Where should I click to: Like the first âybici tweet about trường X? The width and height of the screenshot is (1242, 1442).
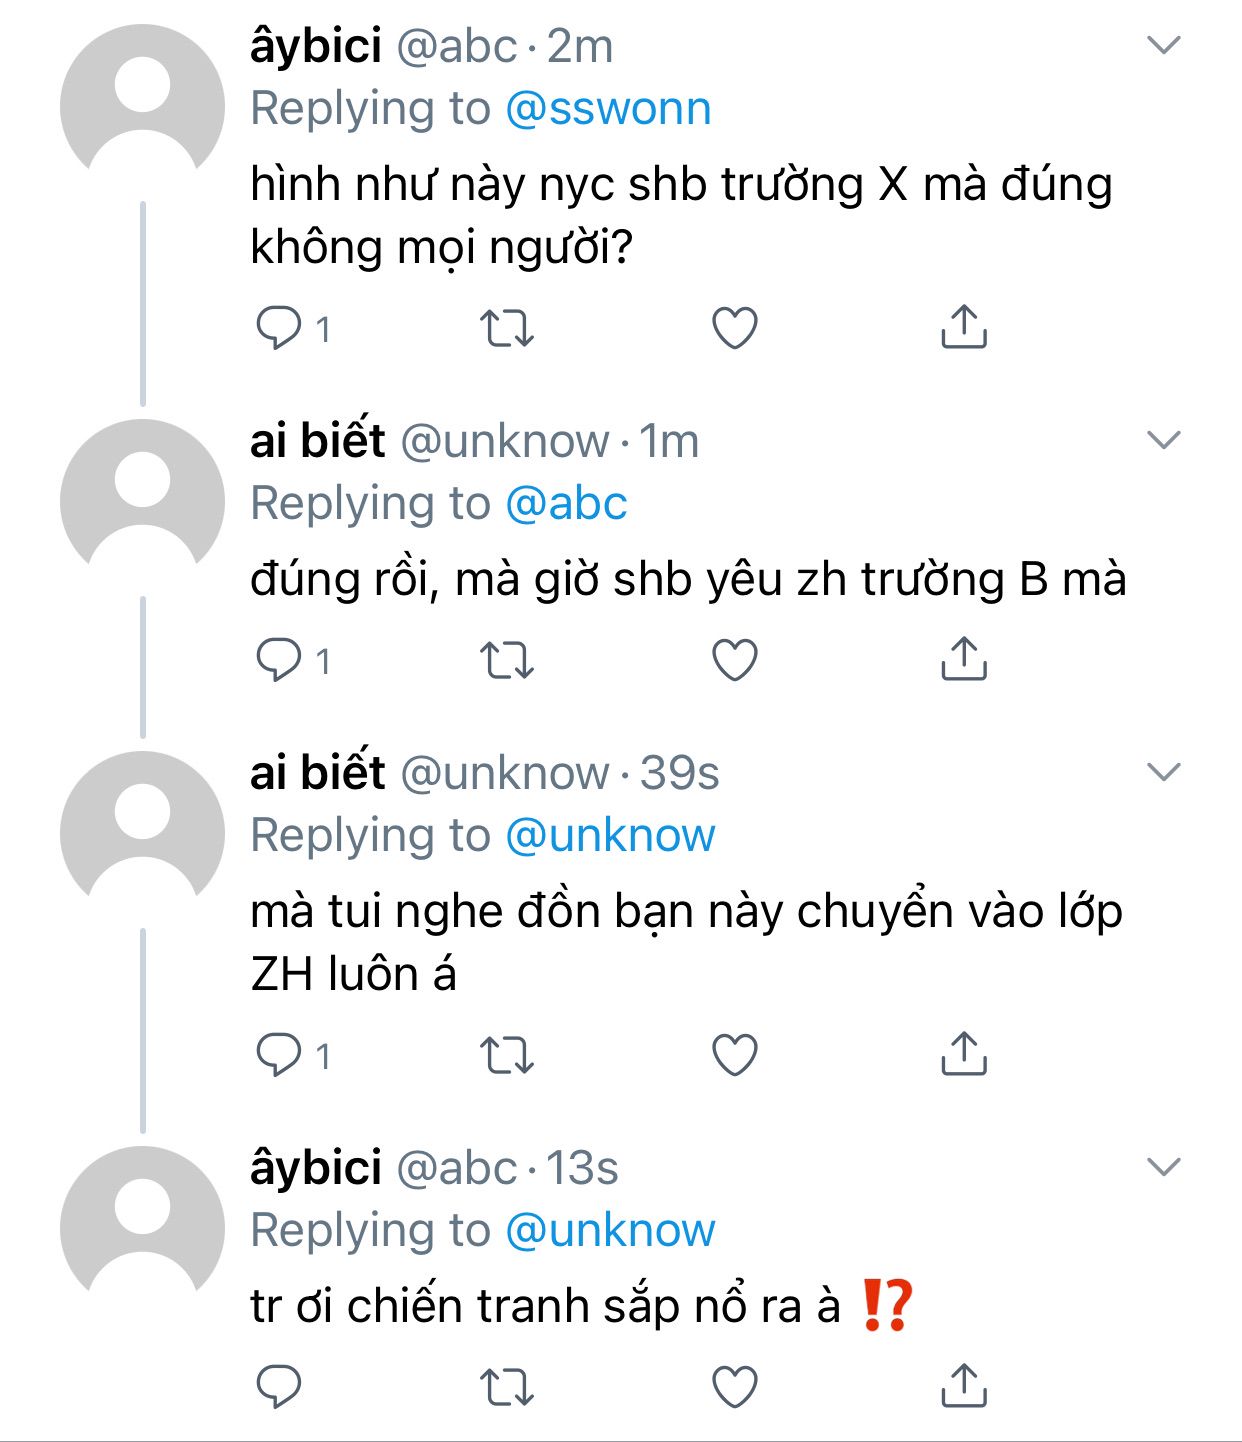point(735,328)
